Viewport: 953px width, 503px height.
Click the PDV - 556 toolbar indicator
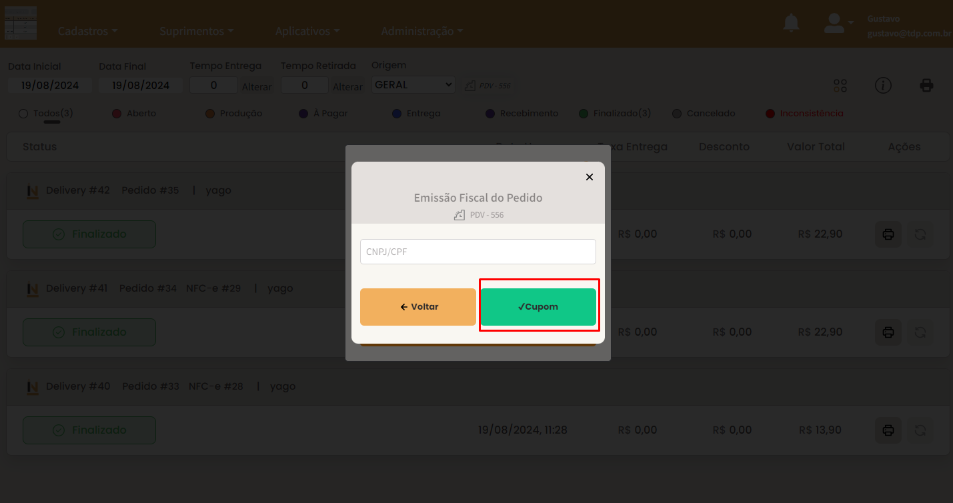[x=488, y=86]
